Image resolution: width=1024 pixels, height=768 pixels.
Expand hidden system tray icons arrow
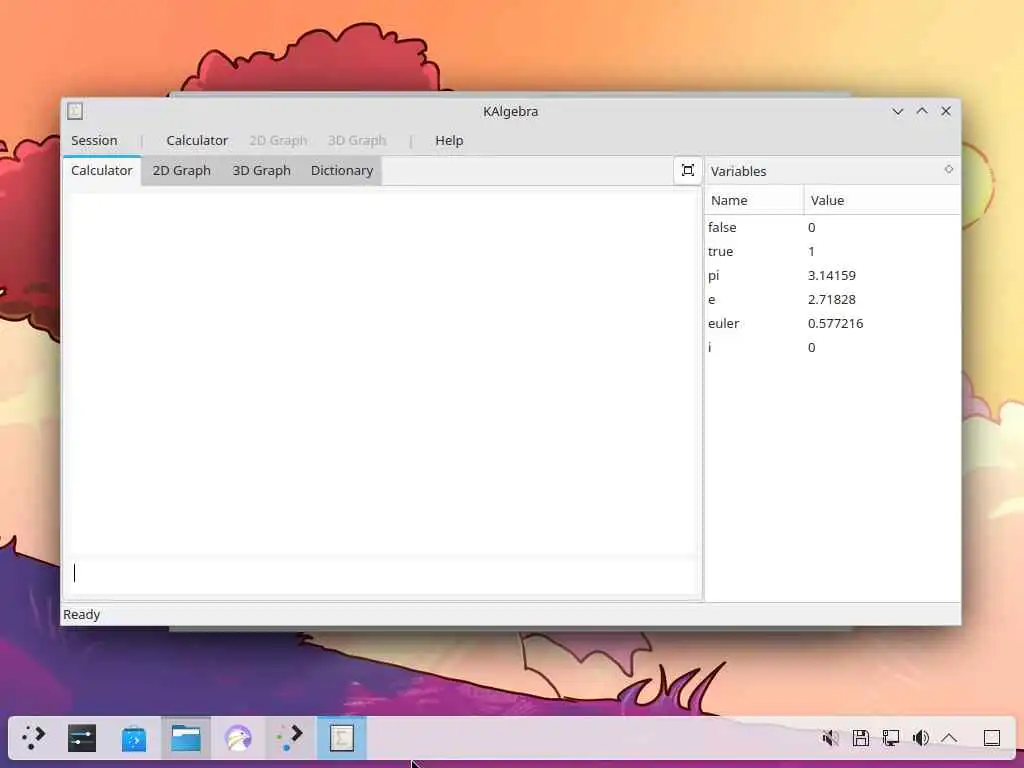click(950, 738)
